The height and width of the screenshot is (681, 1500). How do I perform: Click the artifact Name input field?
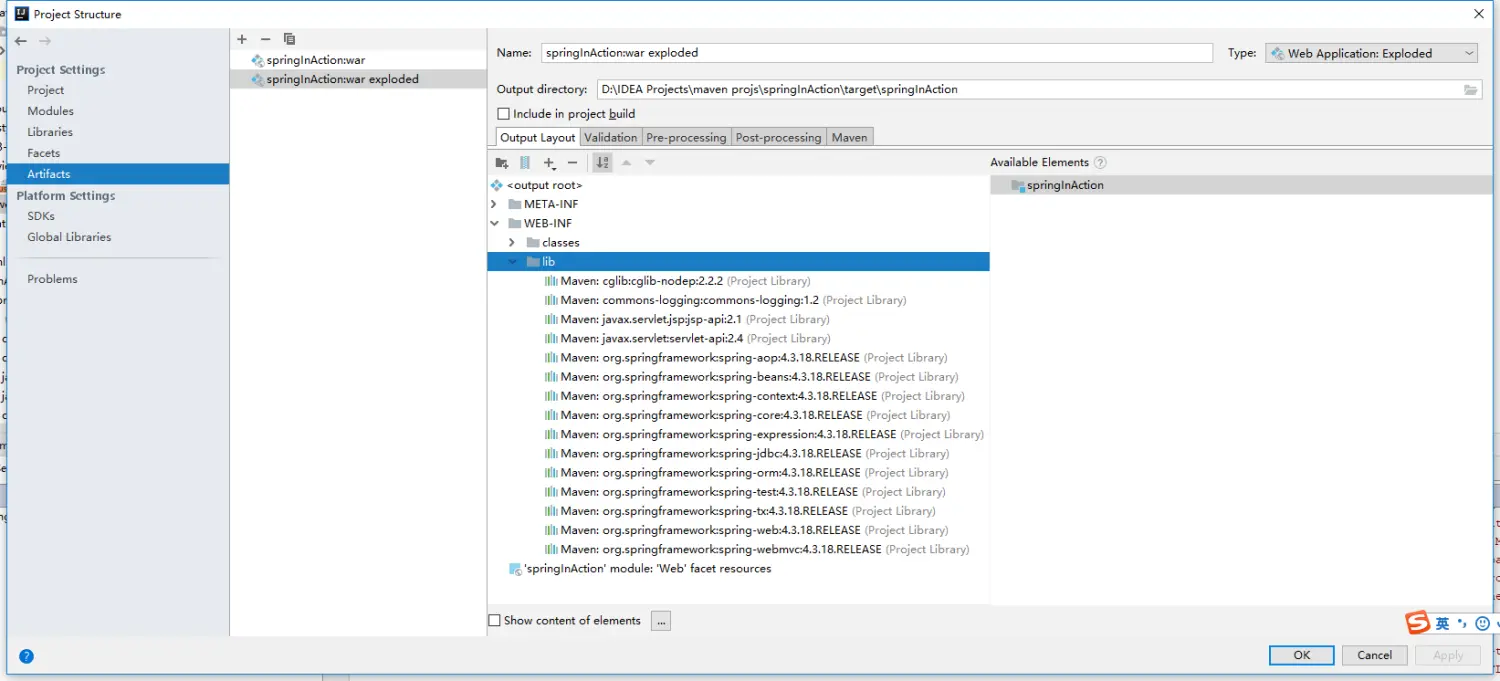(877, 53)
